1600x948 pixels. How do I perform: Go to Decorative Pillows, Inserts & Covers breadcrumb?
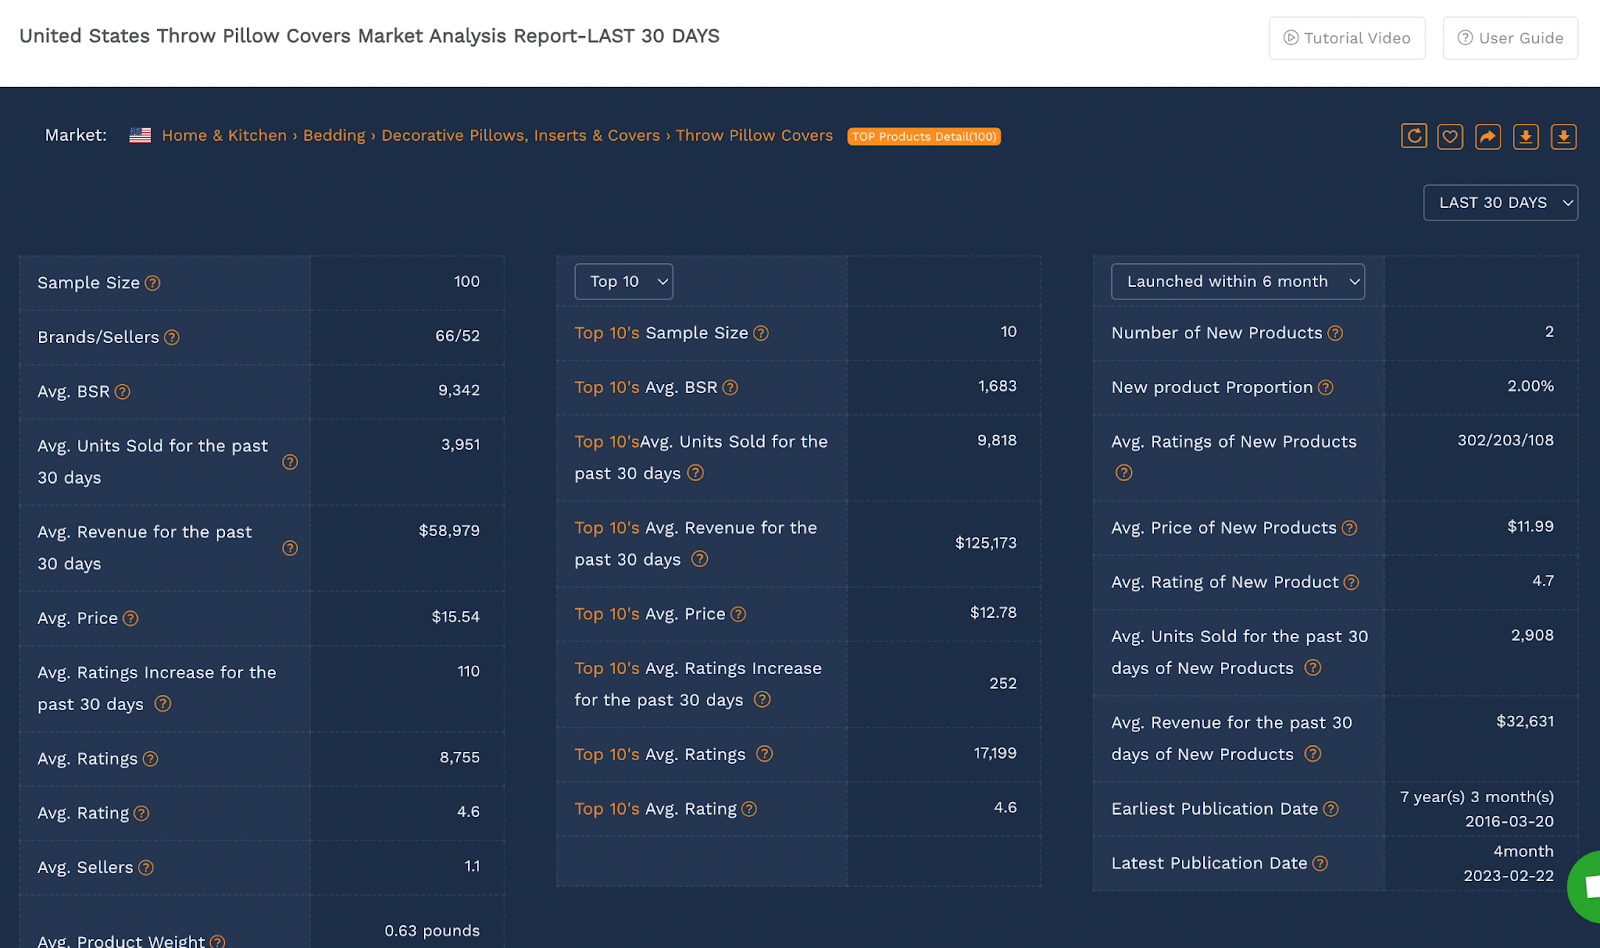point(521,135)
